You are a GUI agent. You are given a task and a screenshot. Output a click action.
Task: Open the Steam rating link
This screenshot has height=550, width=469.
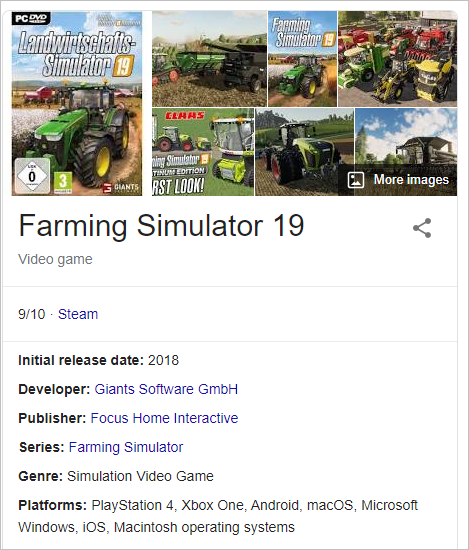(x=78, y=314)
